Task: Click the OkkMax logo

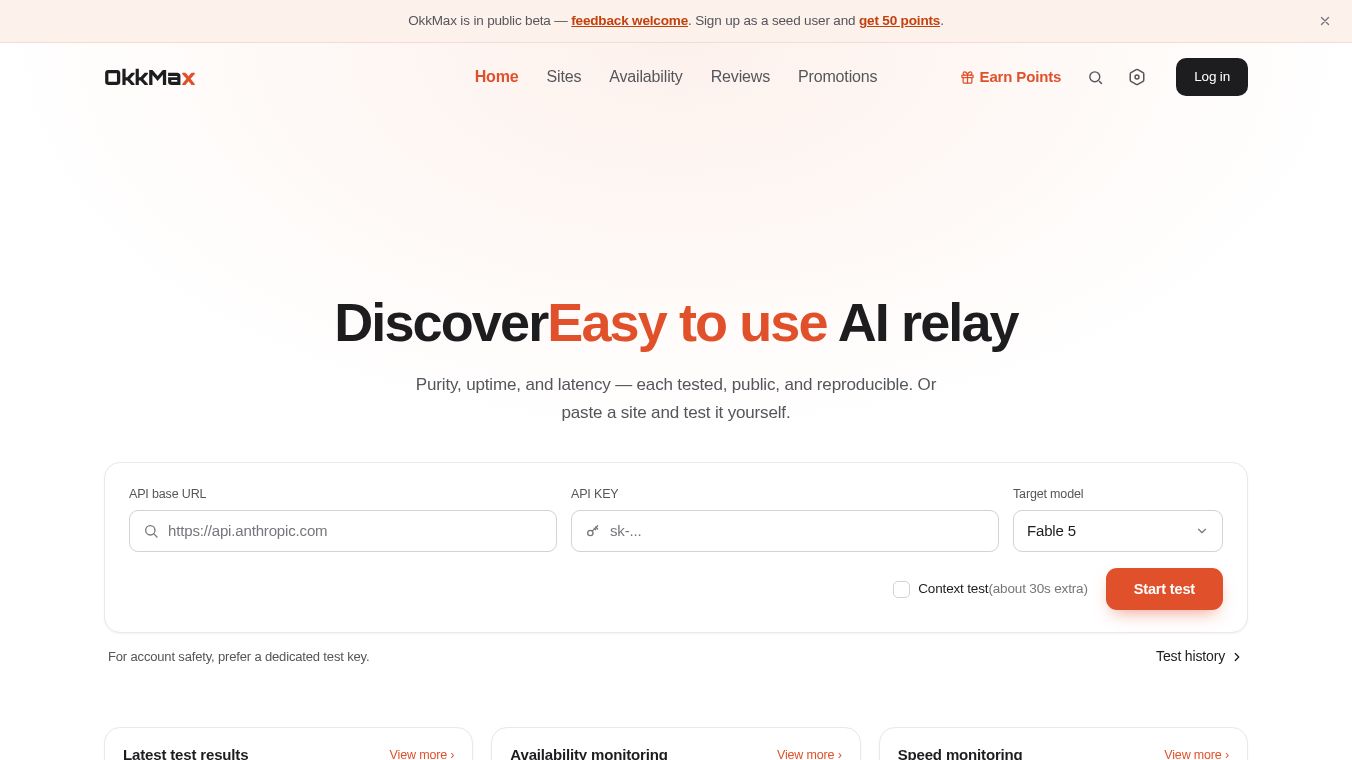Action: 150,77
